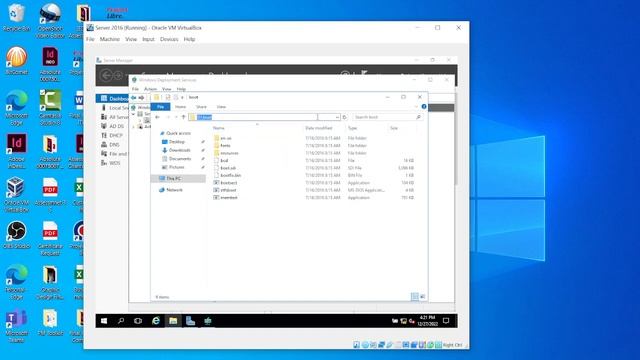
Task: Select Quick access in navigation pane
Action: (x=176, y=133)
